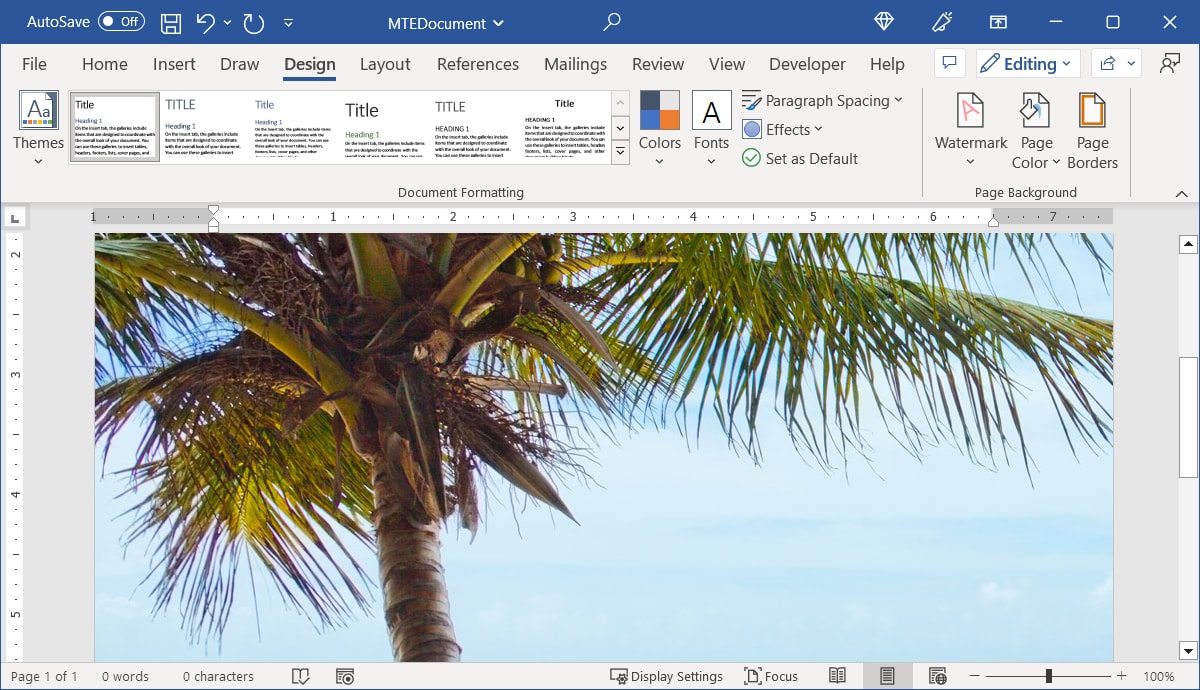1200x690 pixels.
Task: Switch to the Insert ribbon tab
Action: [x=173, y=63]
